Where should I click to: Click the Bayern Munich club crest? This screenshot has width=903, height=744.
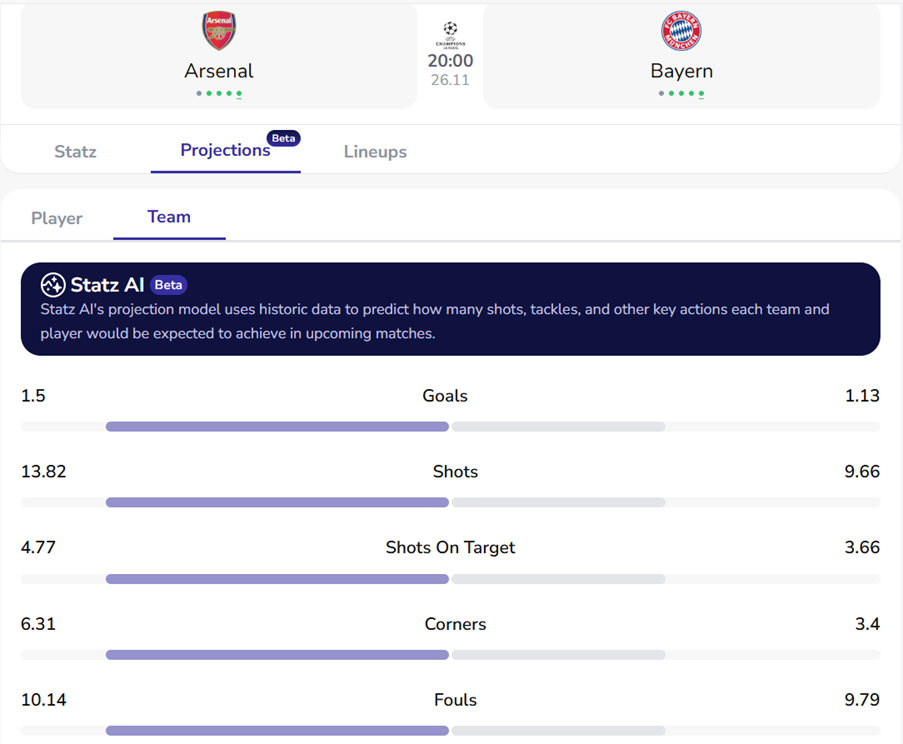pyautogui.click(x=681, y=31)
